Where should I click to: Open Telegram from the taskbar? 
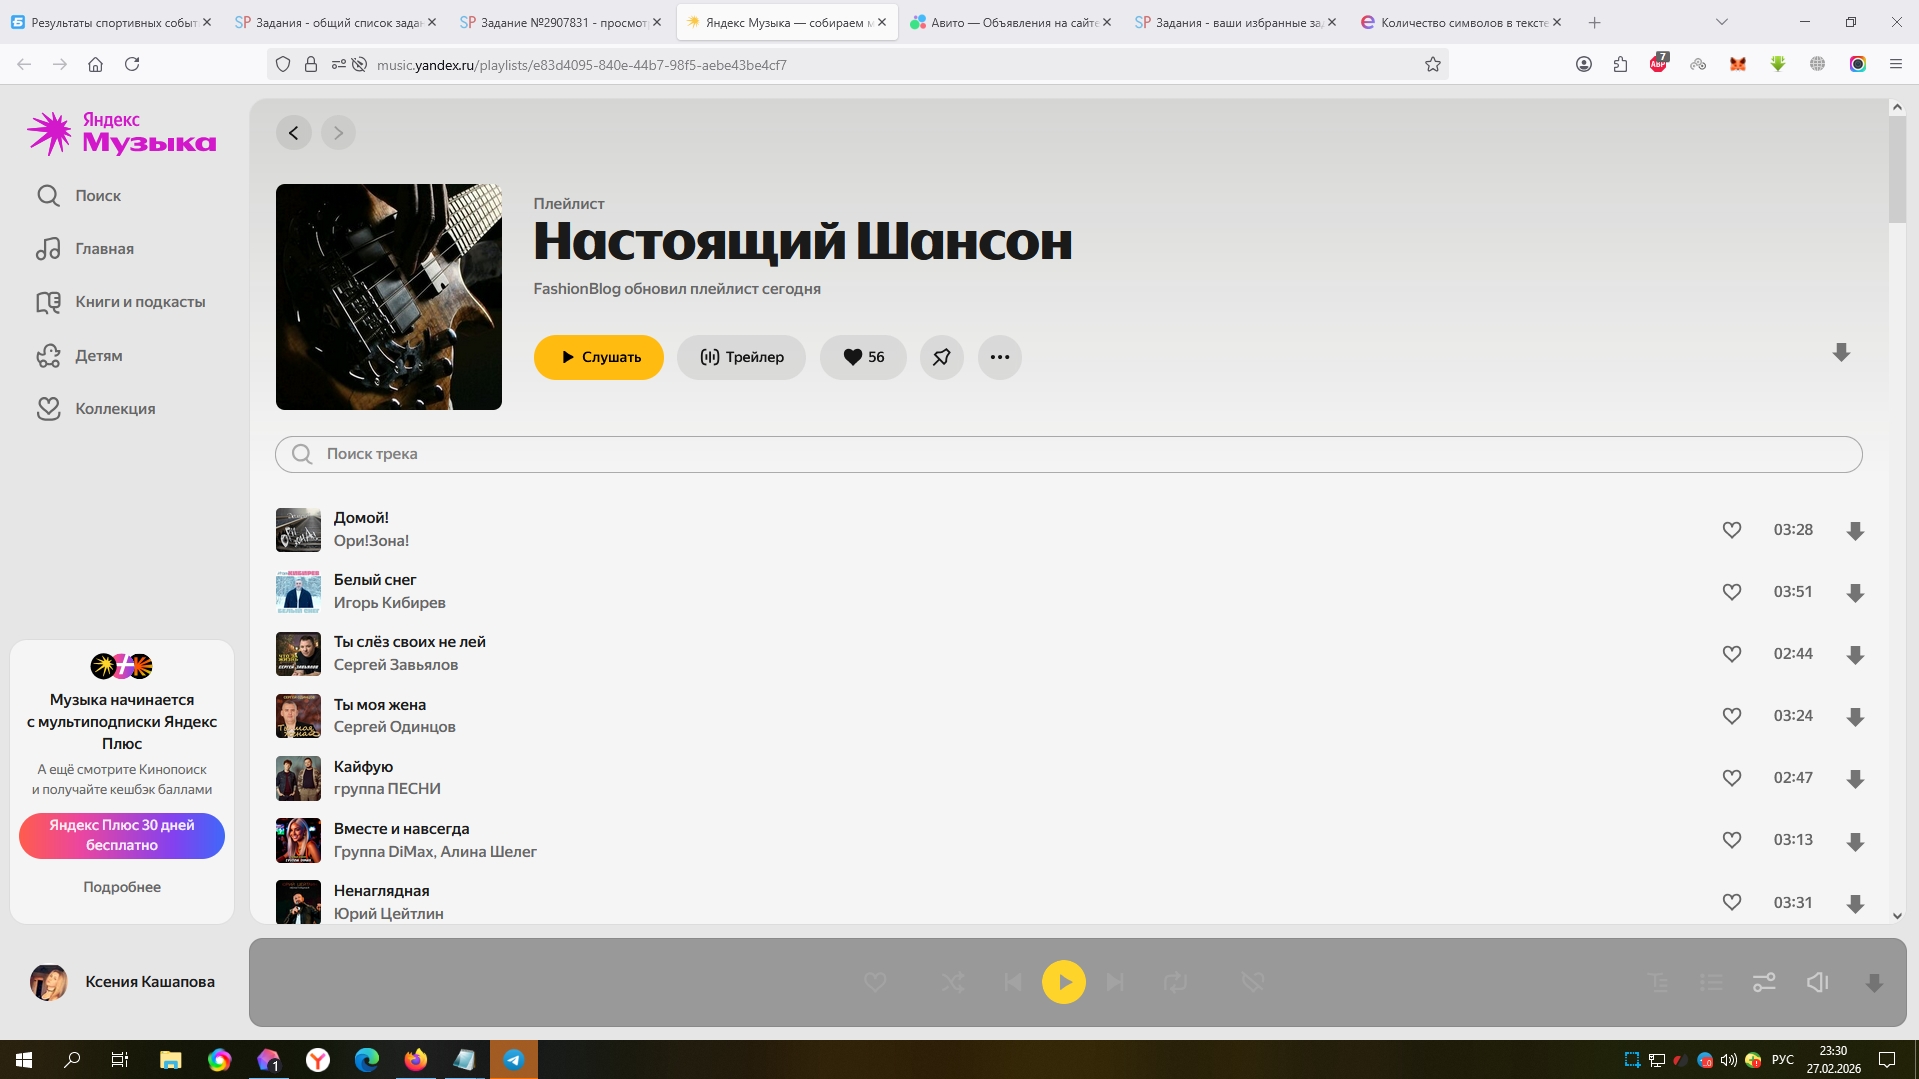[514, 1060]
